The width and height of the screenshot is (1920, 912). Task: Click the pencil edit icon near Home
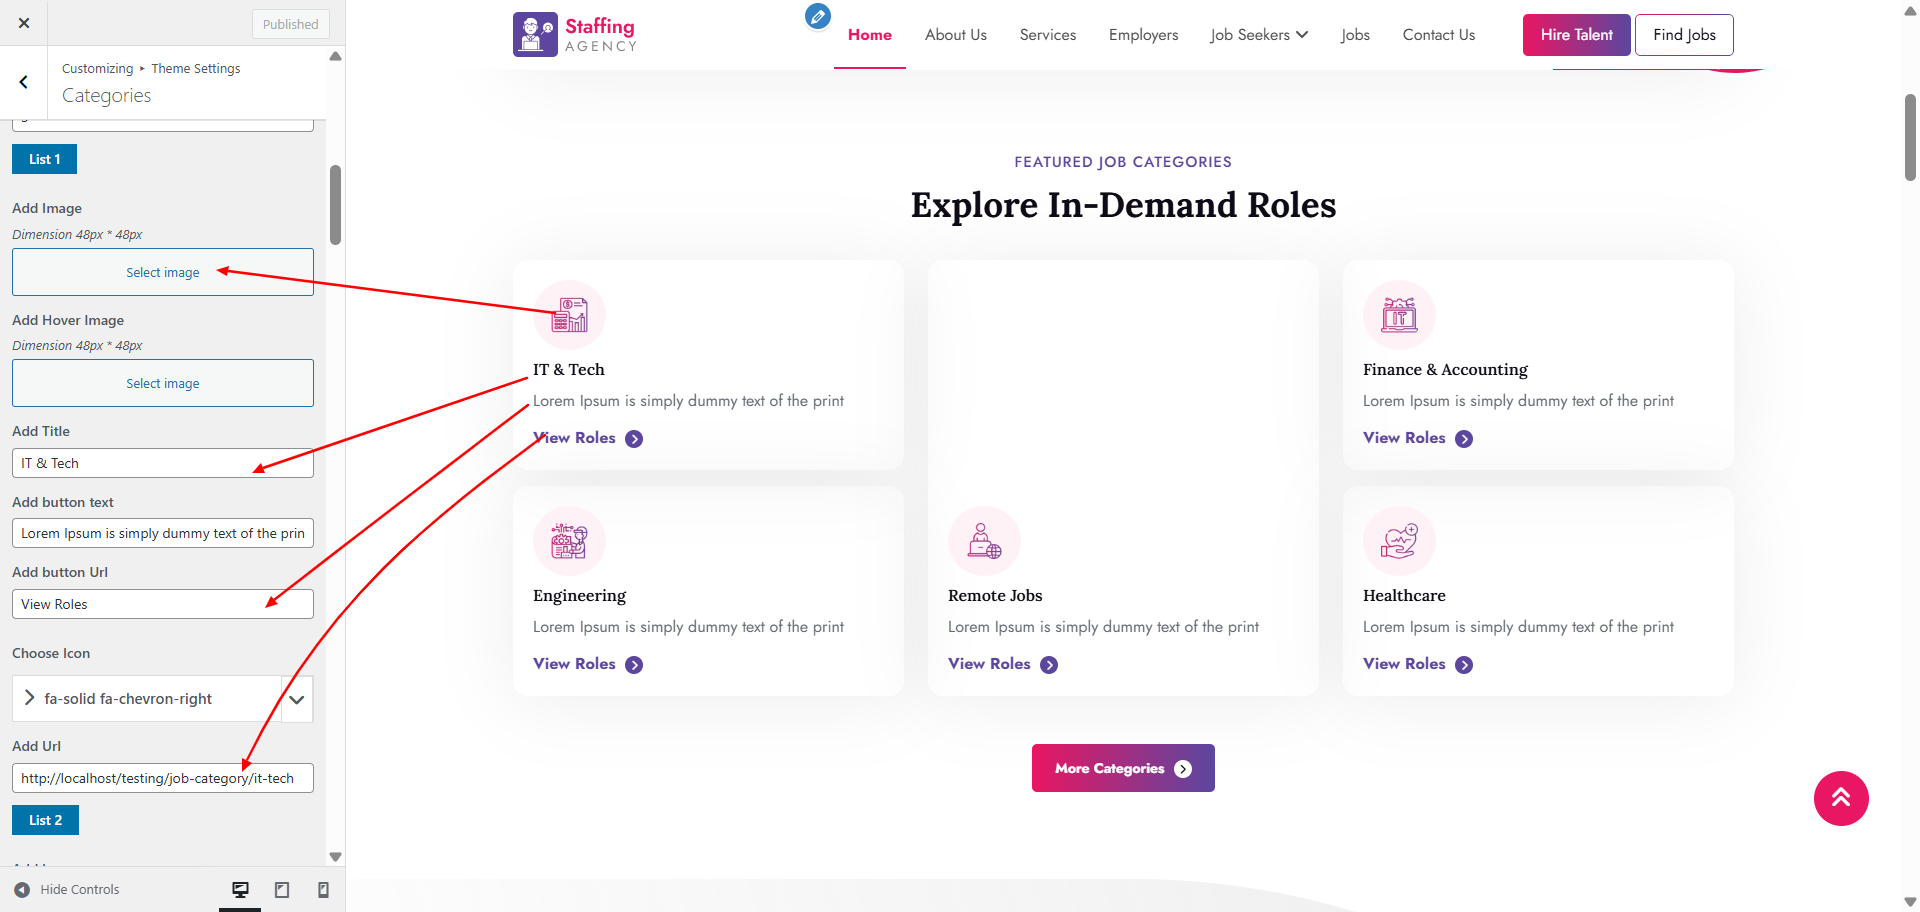tap(817, 17)
